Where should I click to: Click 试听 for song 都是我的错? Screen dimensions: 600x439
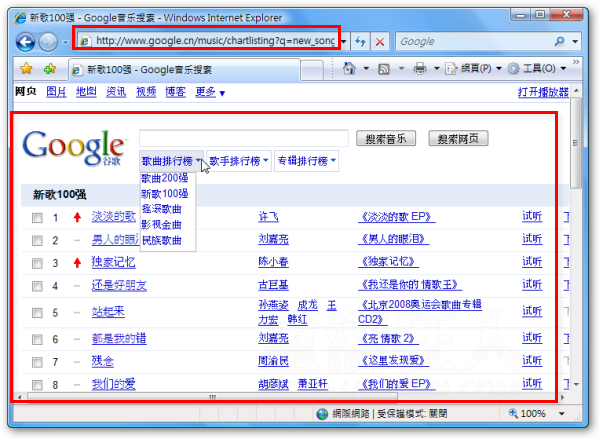click(532, 338)
